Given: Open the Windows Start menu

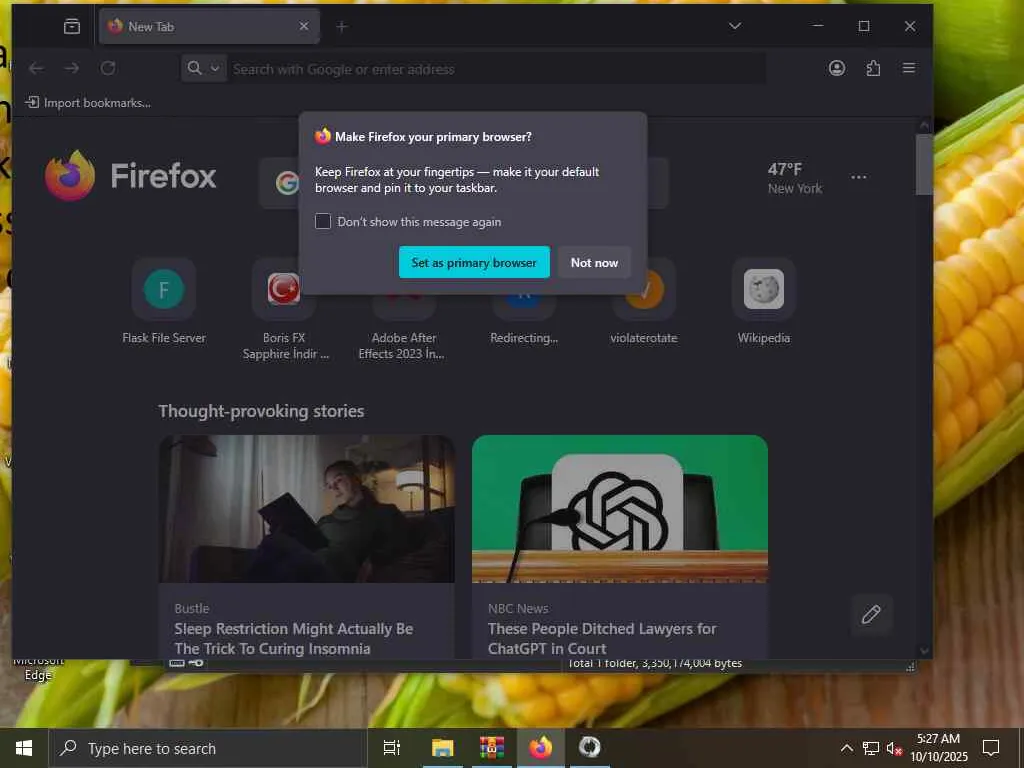Looking at the screenshot, I should 24,748.
